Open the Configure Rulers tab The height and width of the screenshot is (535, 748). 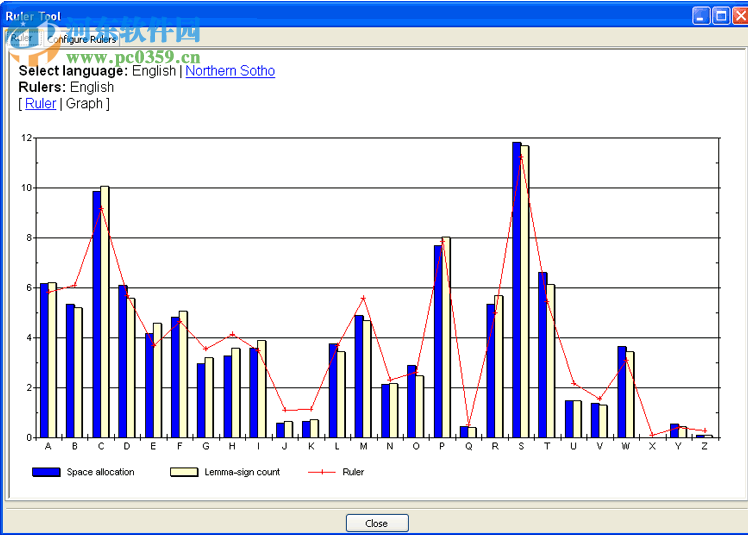tap(82, 39)
